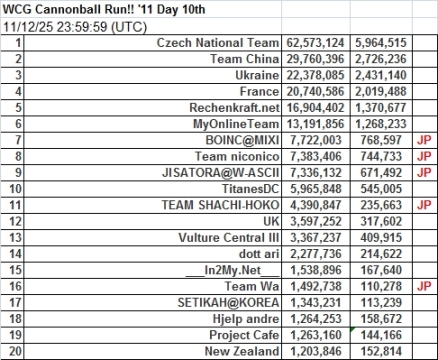Select Ukraine's daily score 2,431,140
The width and height of the screenshot is (438, 360).
381,75
